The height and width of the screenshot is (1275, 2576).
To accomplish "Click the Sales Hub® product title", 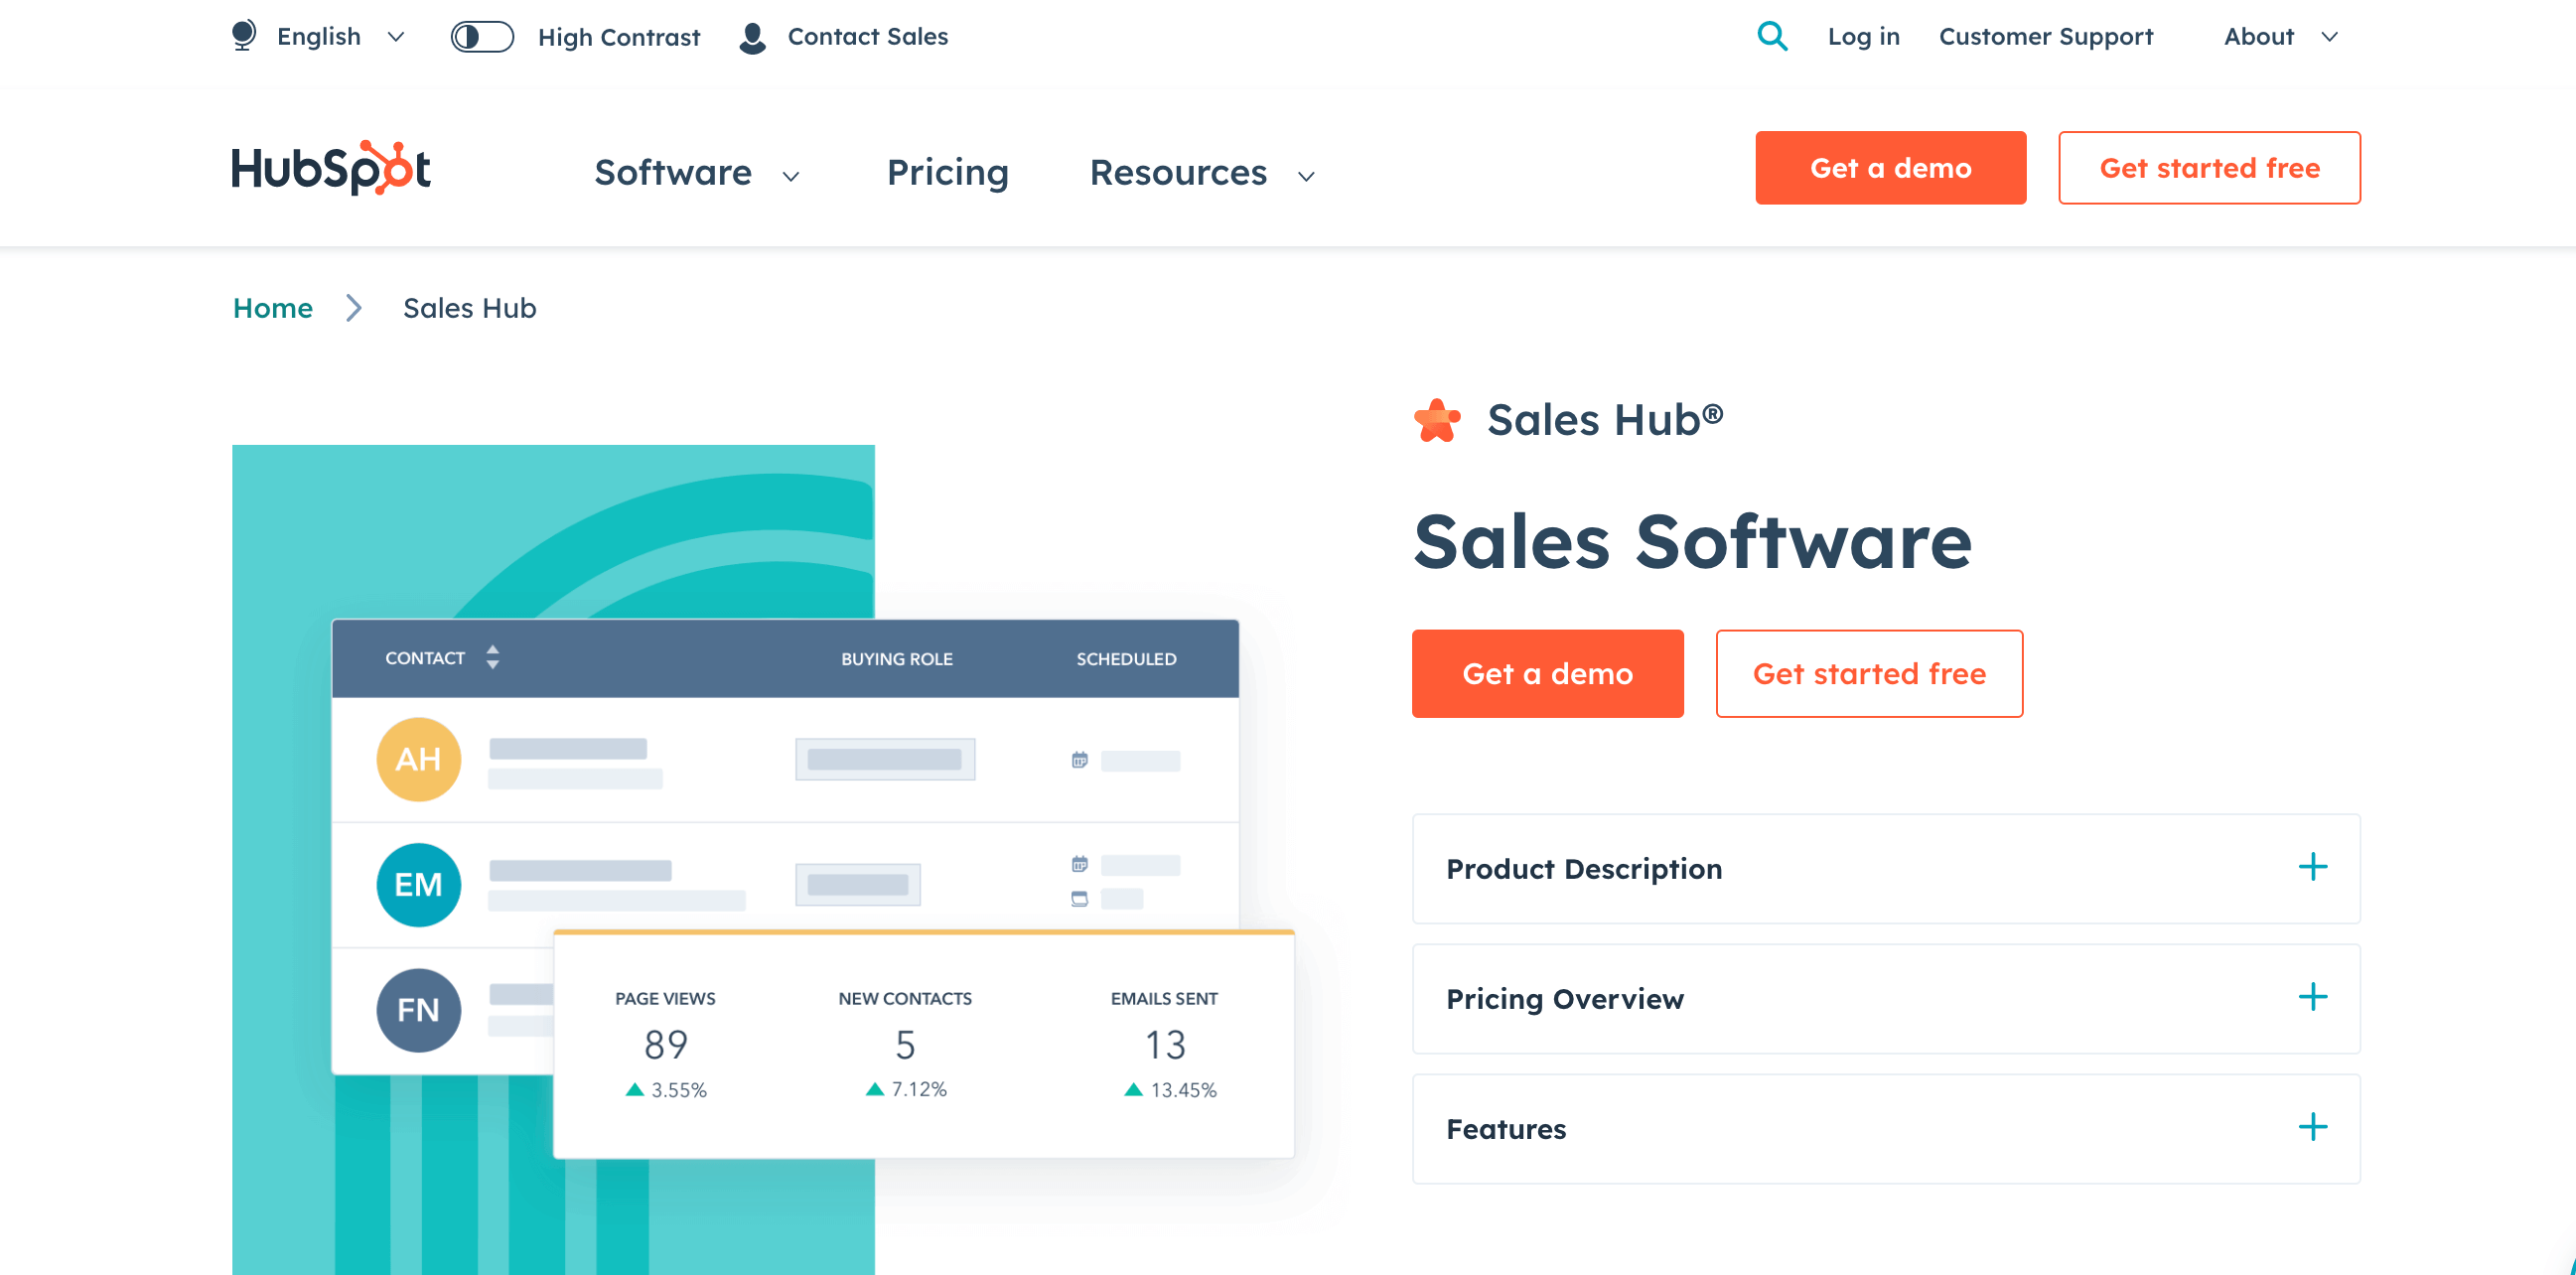I will [x=1605, y=420].
